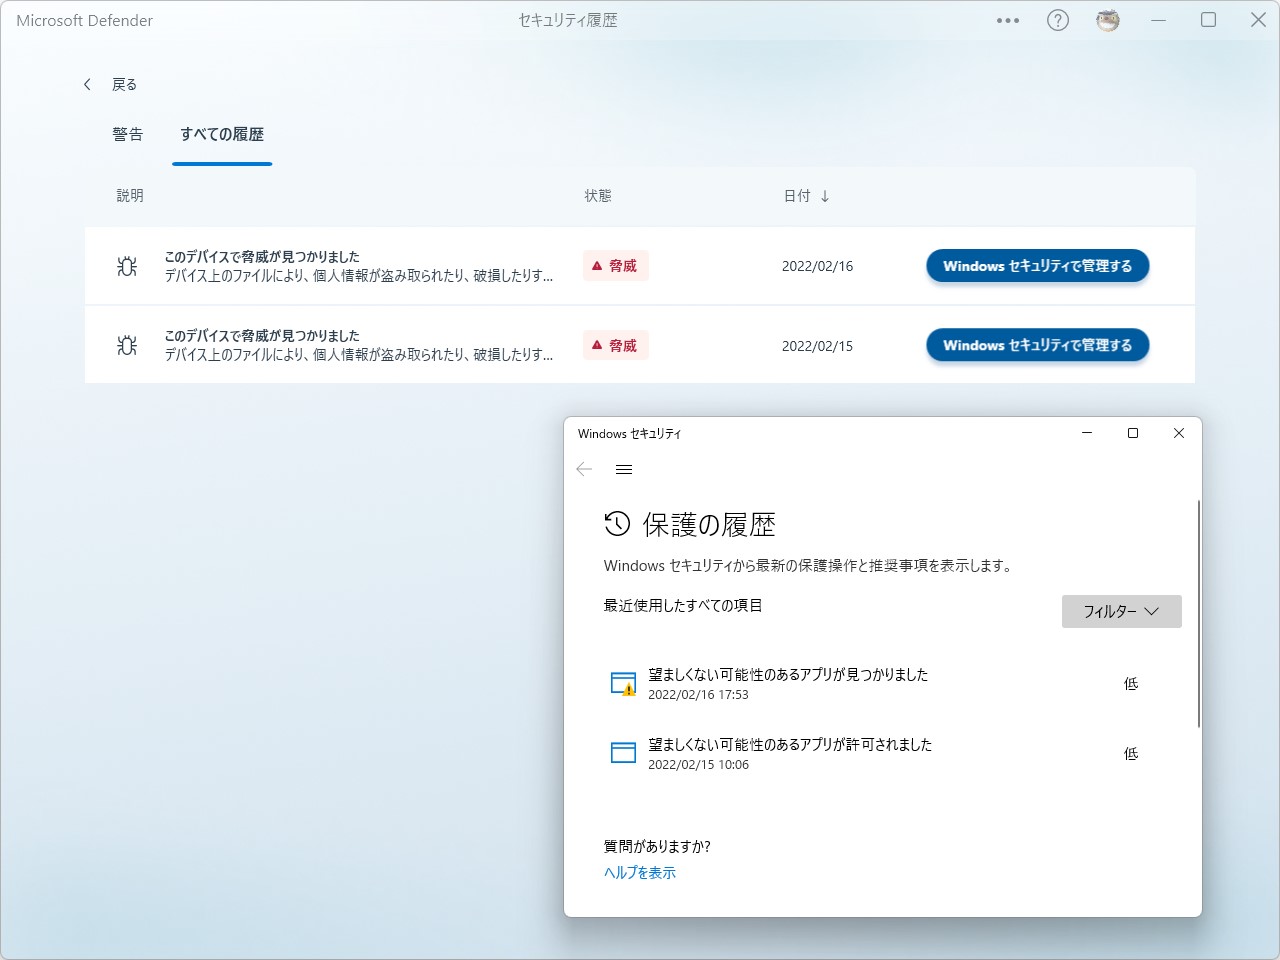This screenshot has width=1280, height=960.
Task: Click app icon for the 10:06 entry
Action: tap(623, 753)
